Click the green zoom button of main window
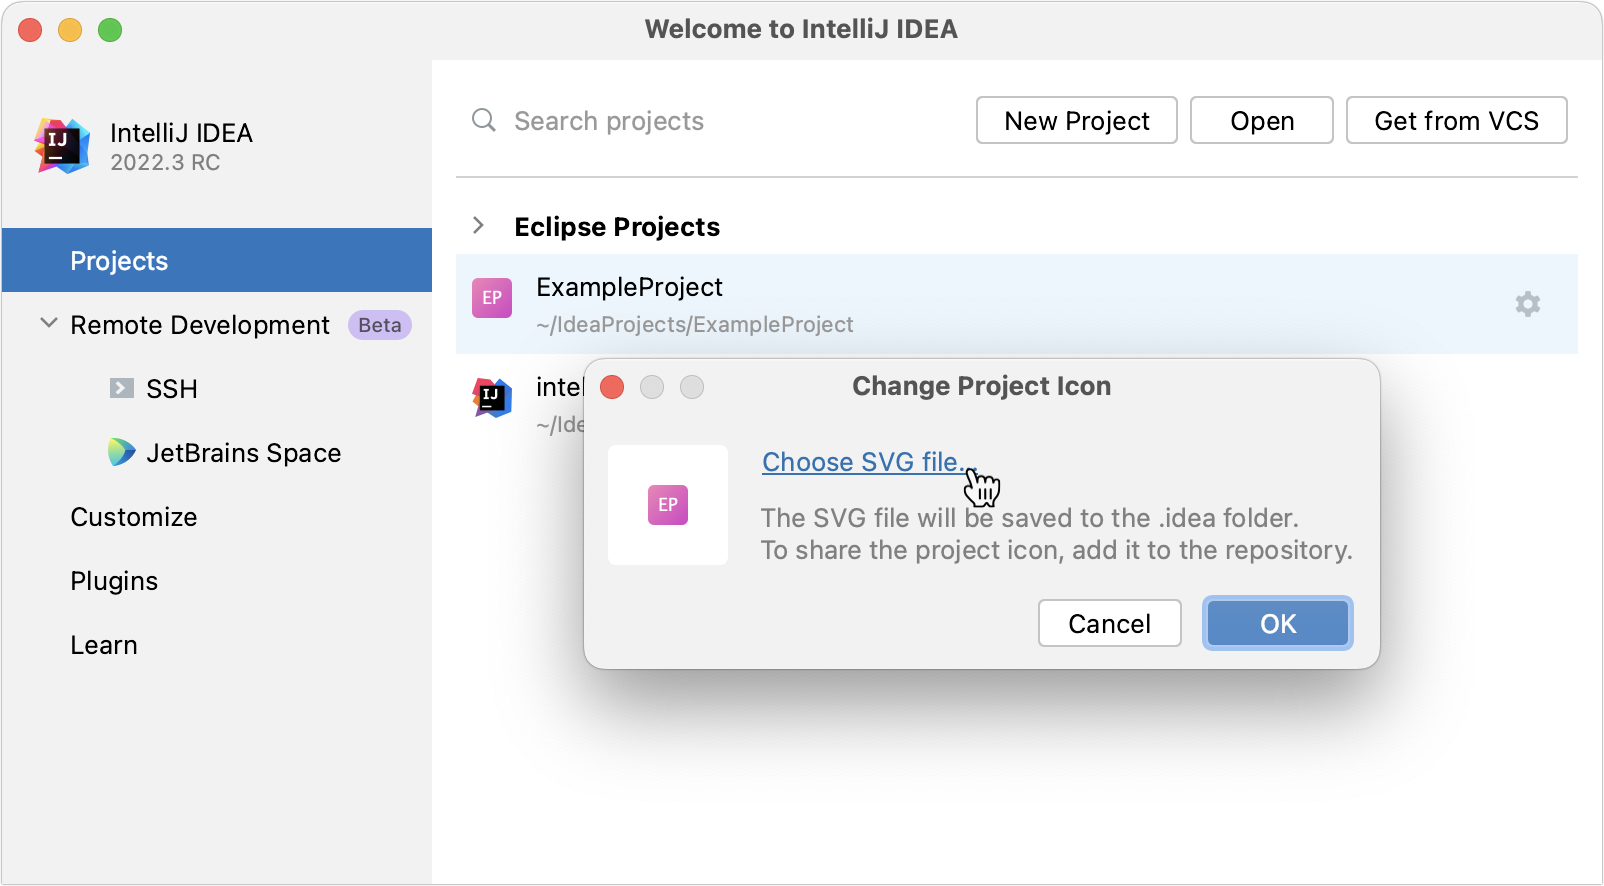 point(110,30)
